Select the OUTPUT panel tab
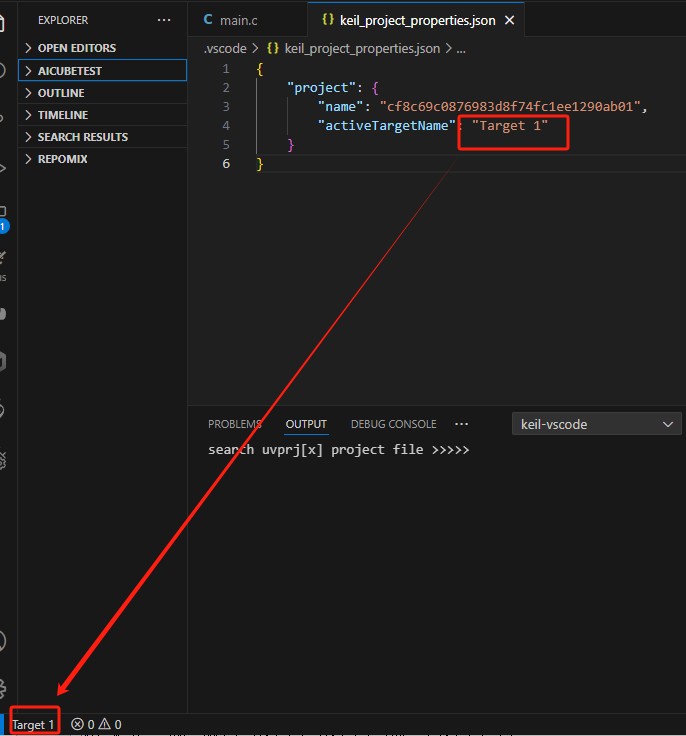Screen dimensions: 686x736 [x=306, y=424]
